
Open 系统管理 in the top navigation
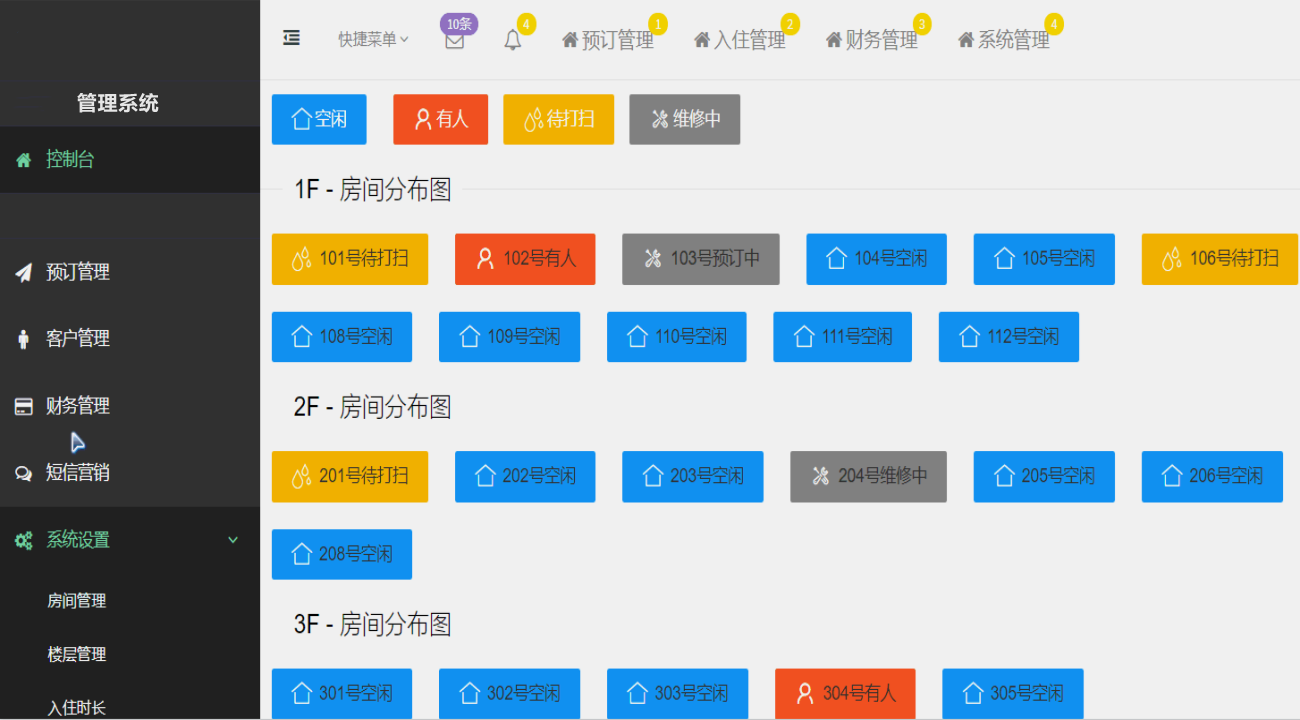pos(1004,40)
